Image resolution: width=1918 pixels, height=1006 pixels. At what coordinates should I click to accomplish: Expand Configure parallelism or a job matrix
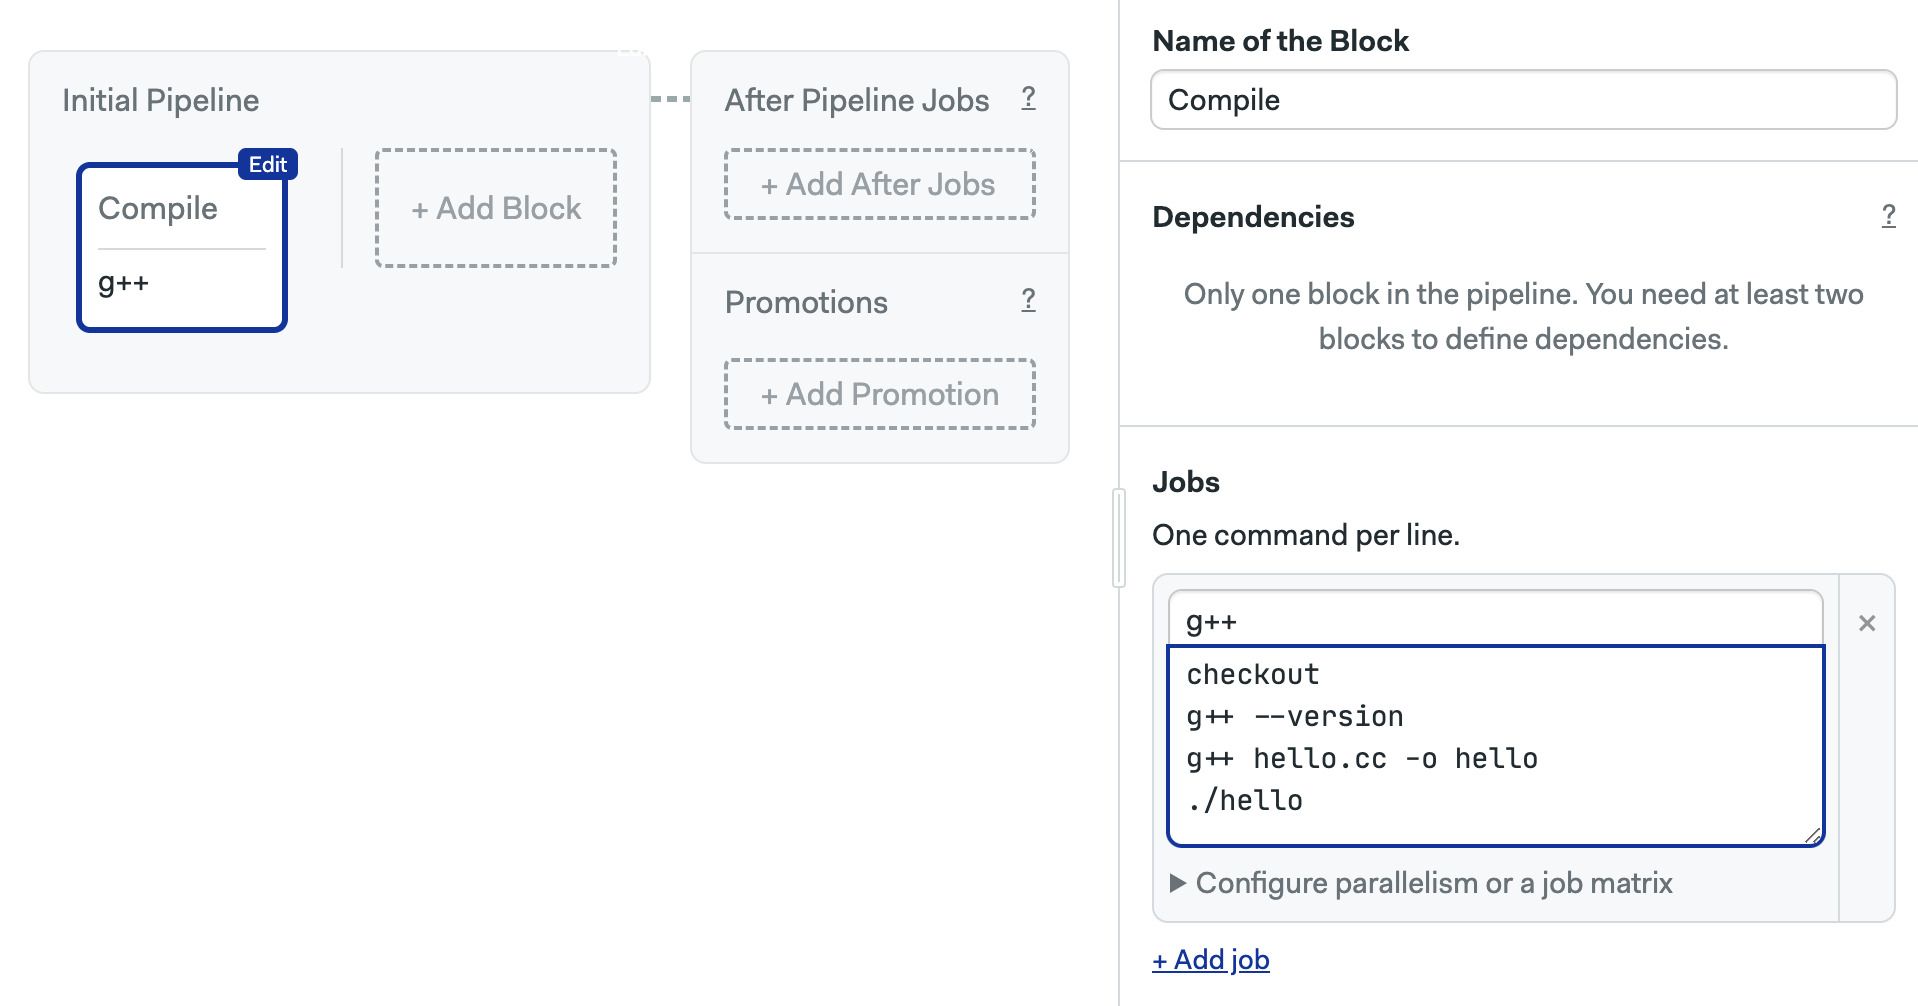point(1421,883)
